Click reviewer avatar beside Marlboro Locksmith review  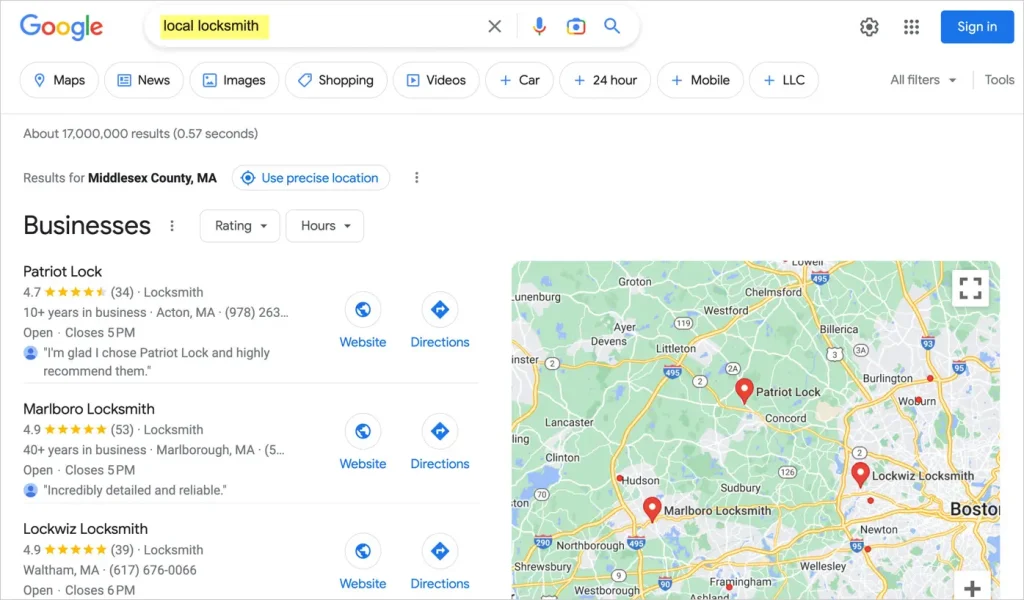[x=30, y=490]
